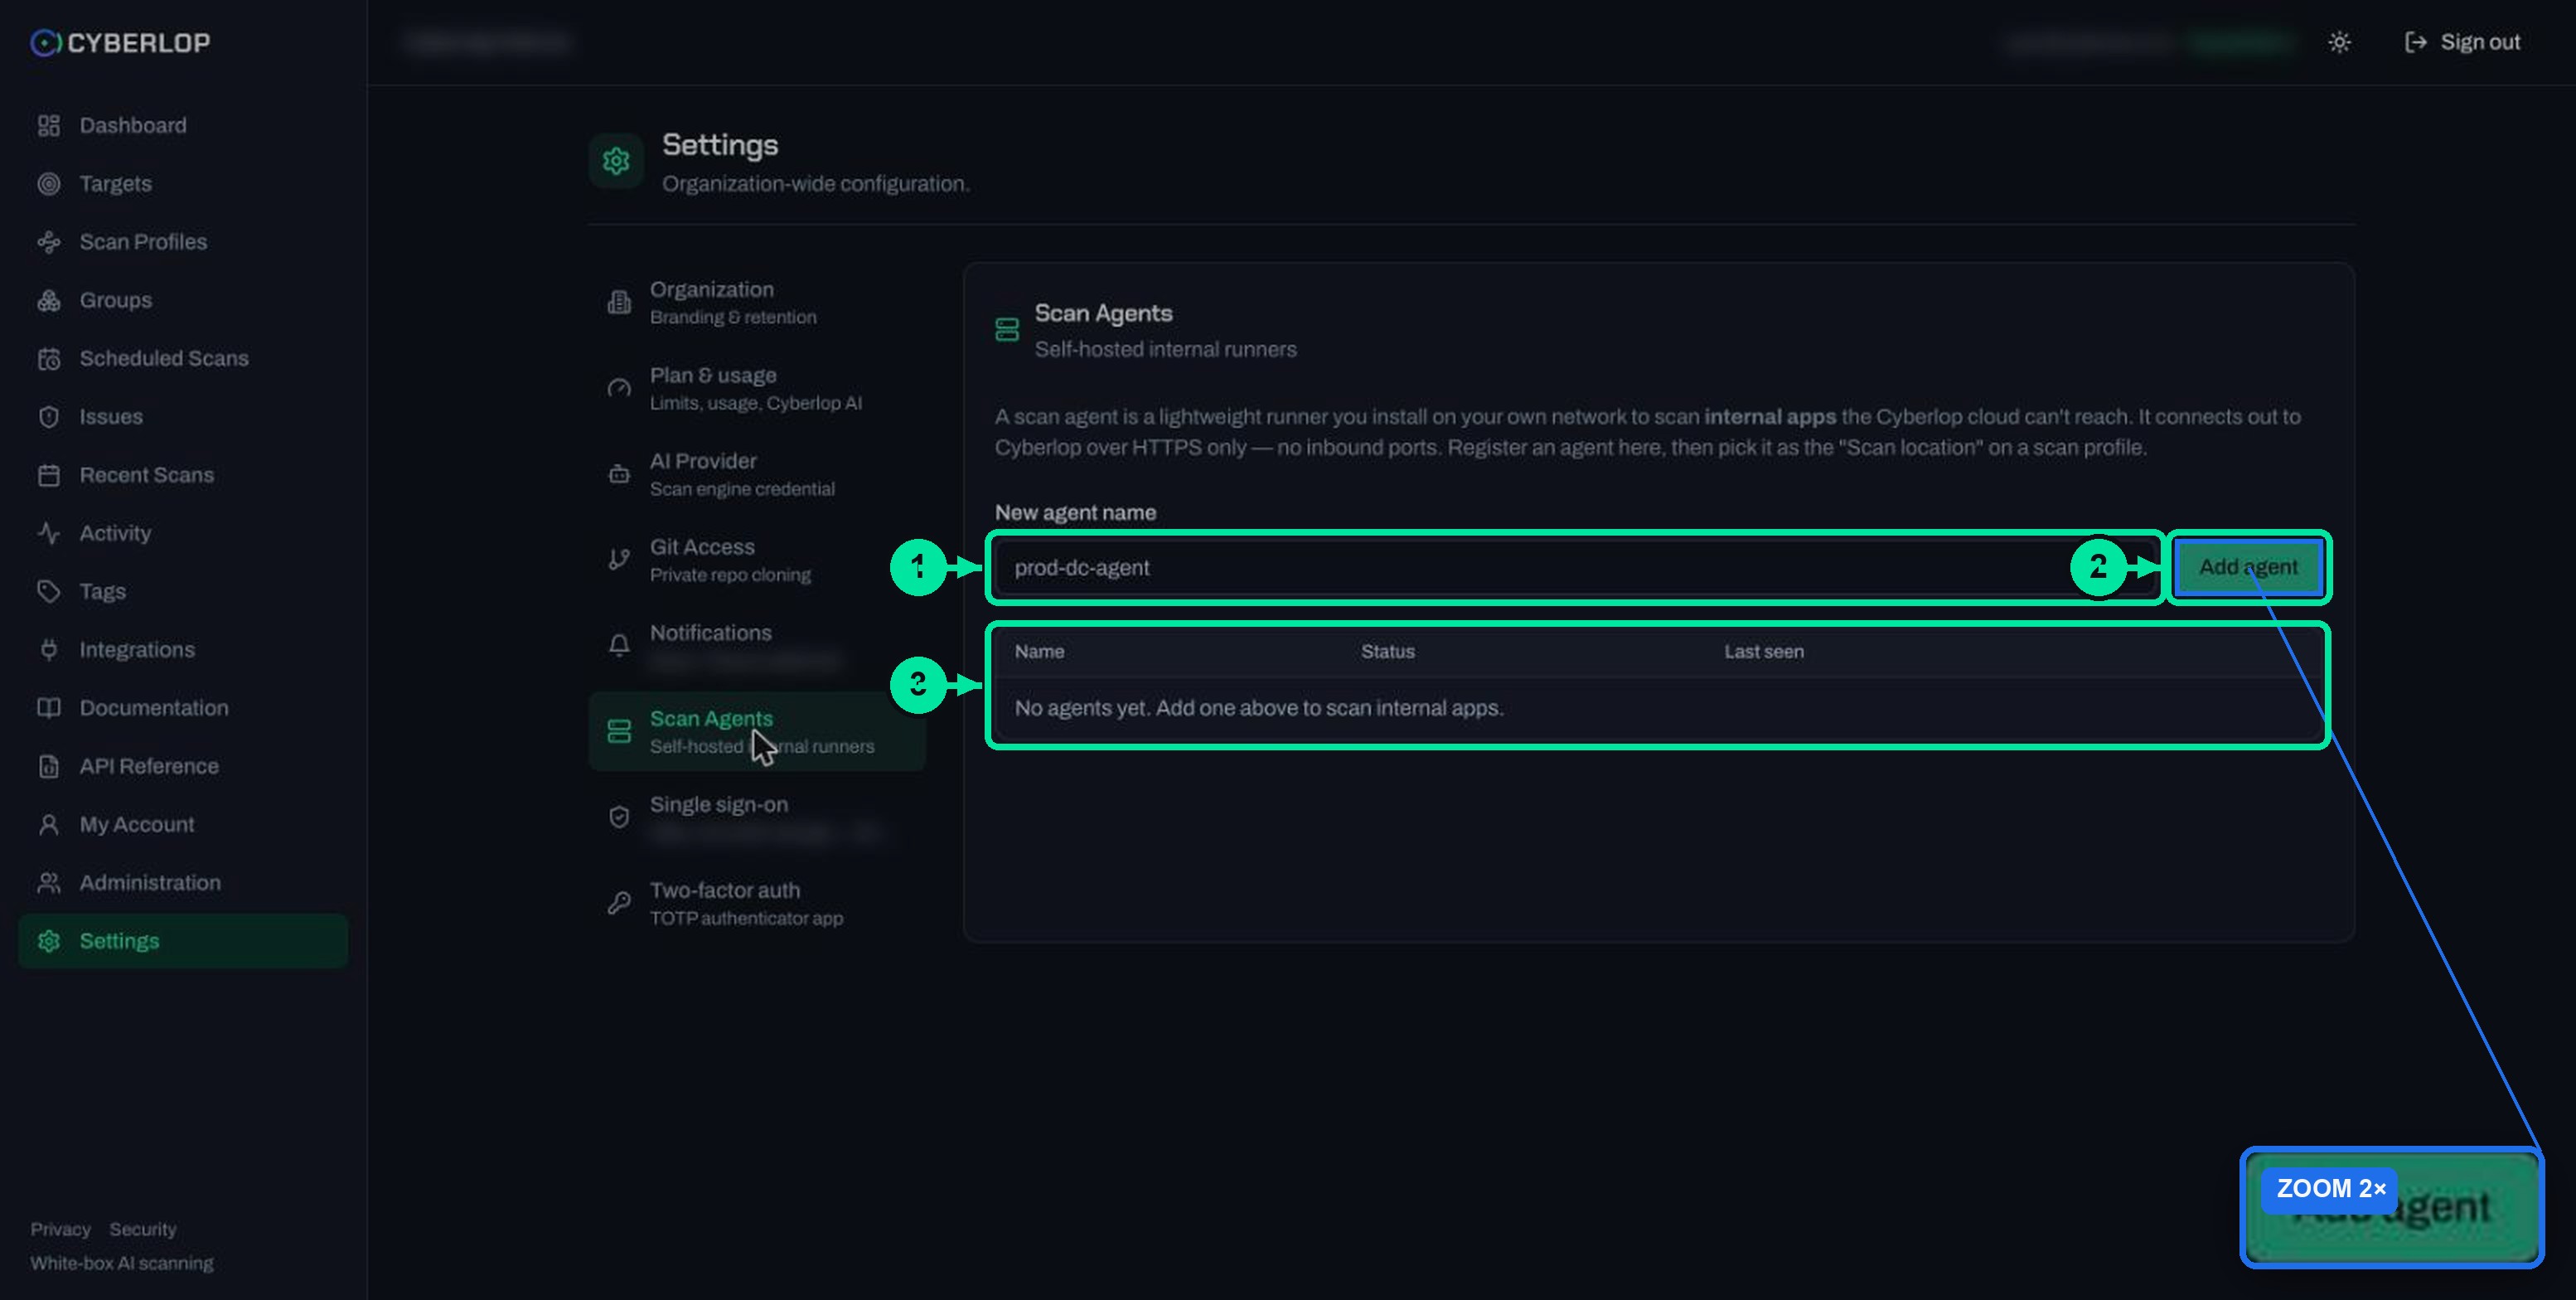Click the Status column header
The image size is (2576, 1300).
1387,651
